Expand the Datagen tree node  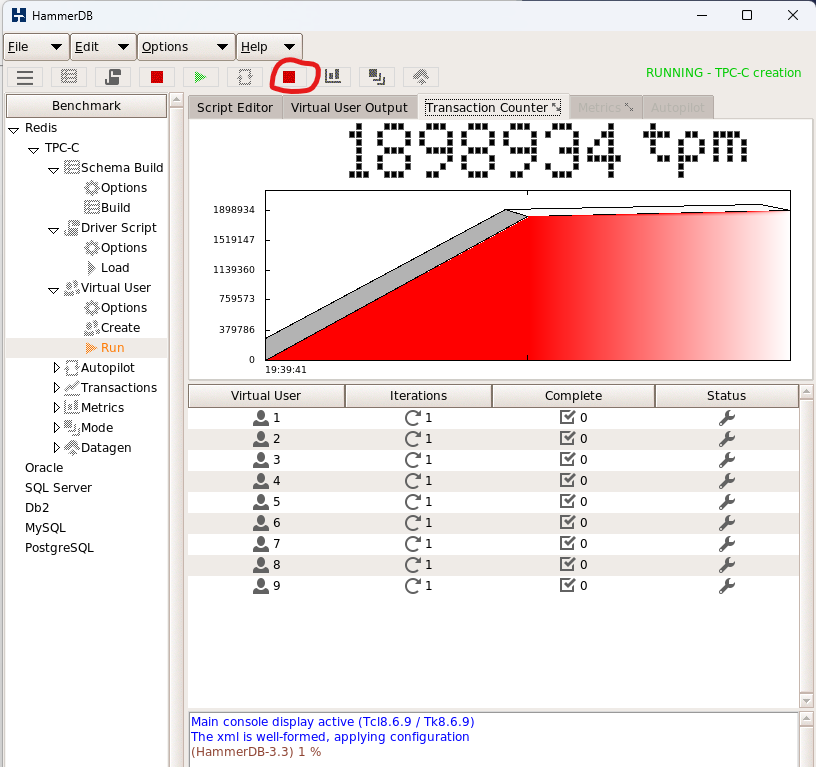tap(57, 448)
